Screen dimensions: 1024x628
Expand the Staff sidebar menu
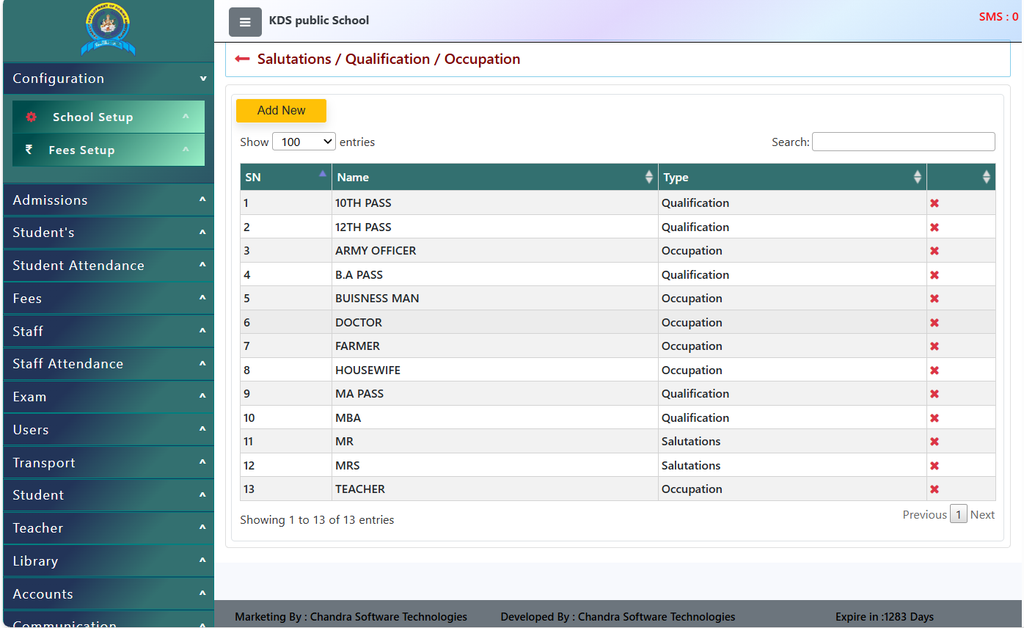click(108, 331)
